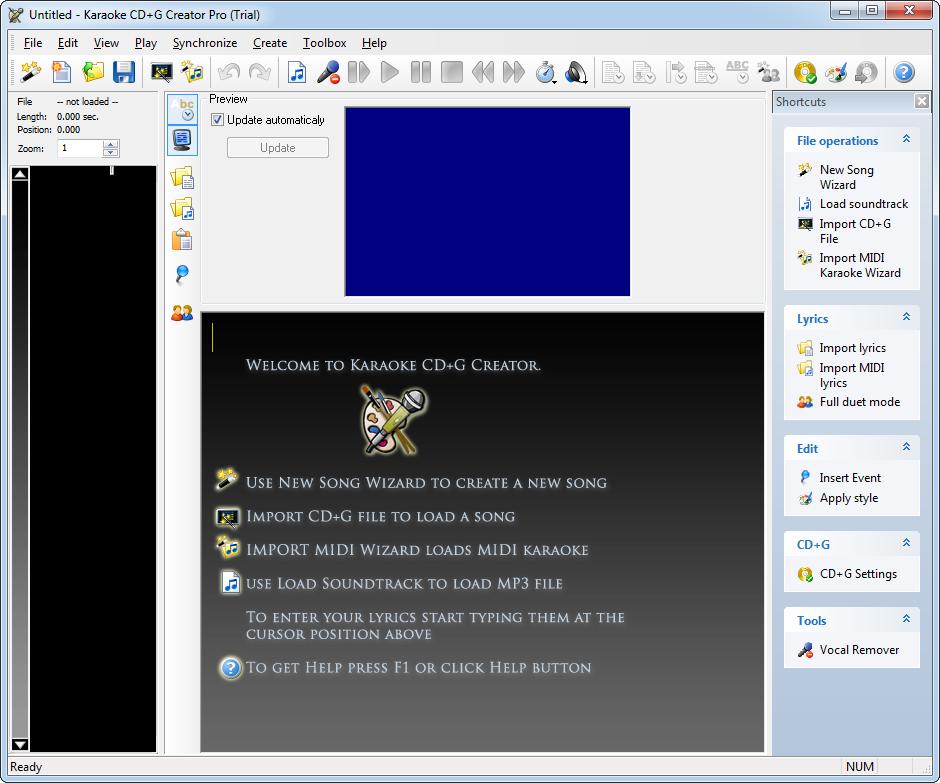Collapse the File operations section
The width and height of the screenshot is (940, 783).
tap(906, 139)
